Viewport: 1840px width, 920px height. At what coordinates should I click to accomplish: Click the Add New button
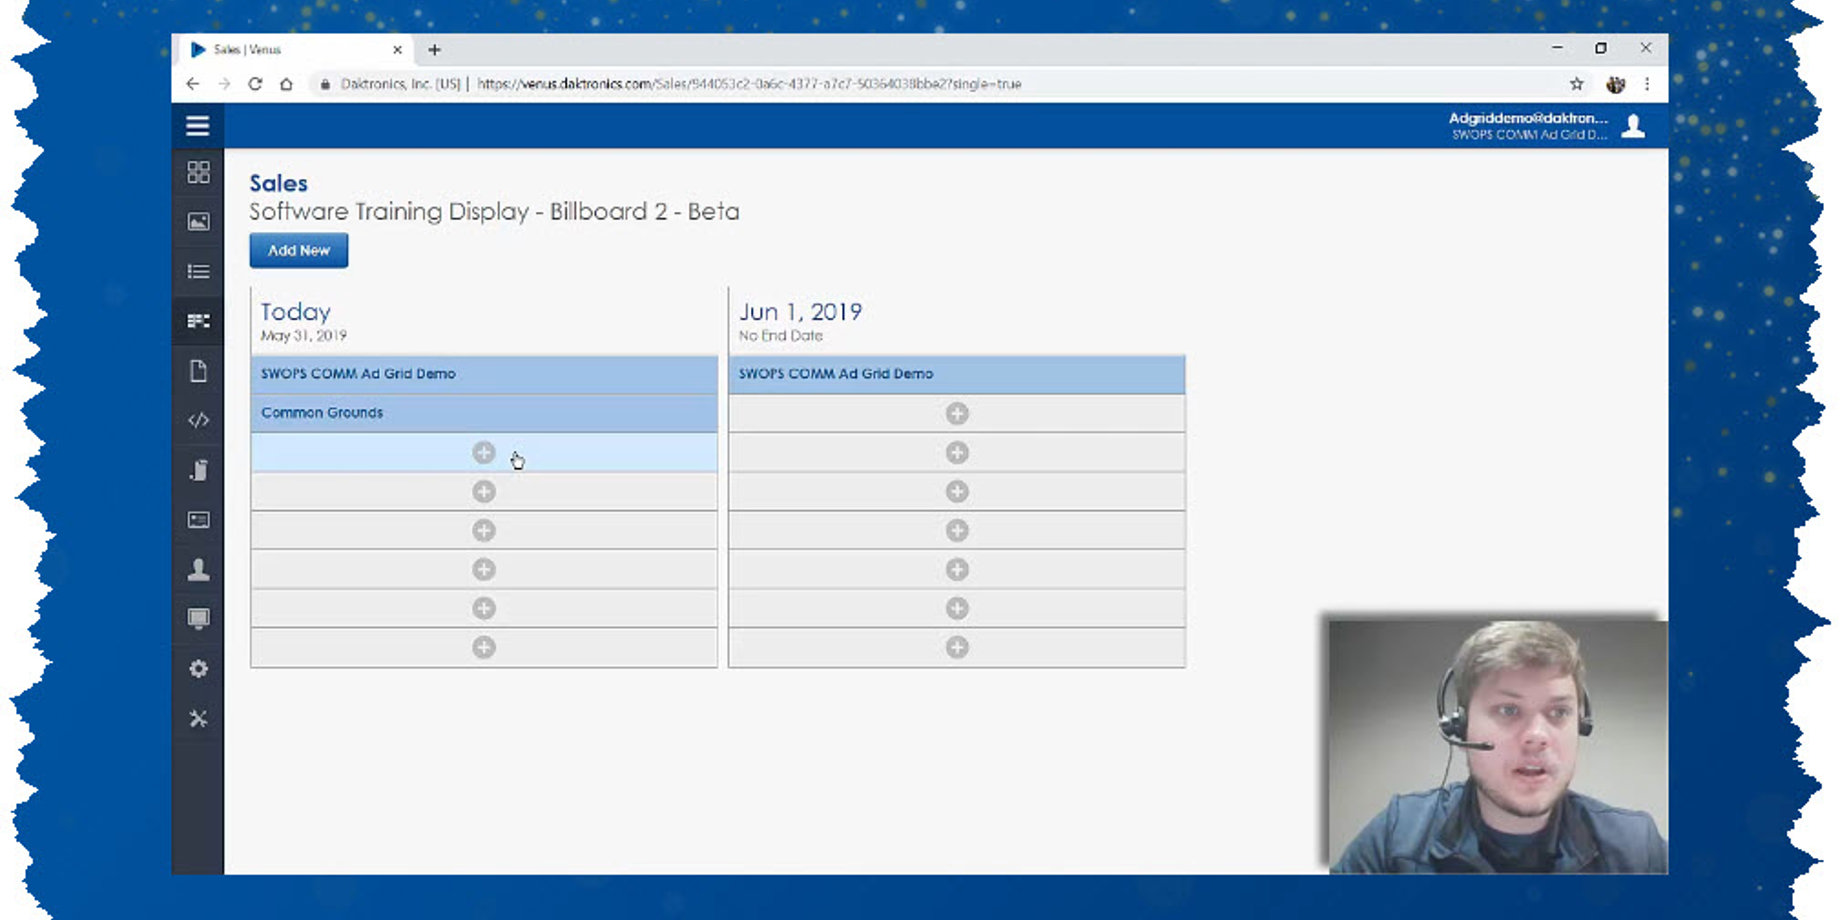click(298, 250)
